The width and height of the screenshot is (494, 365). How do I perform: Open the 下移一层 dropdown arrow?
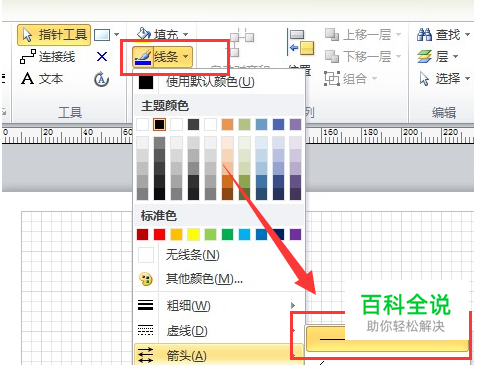(x=398, y=56)
